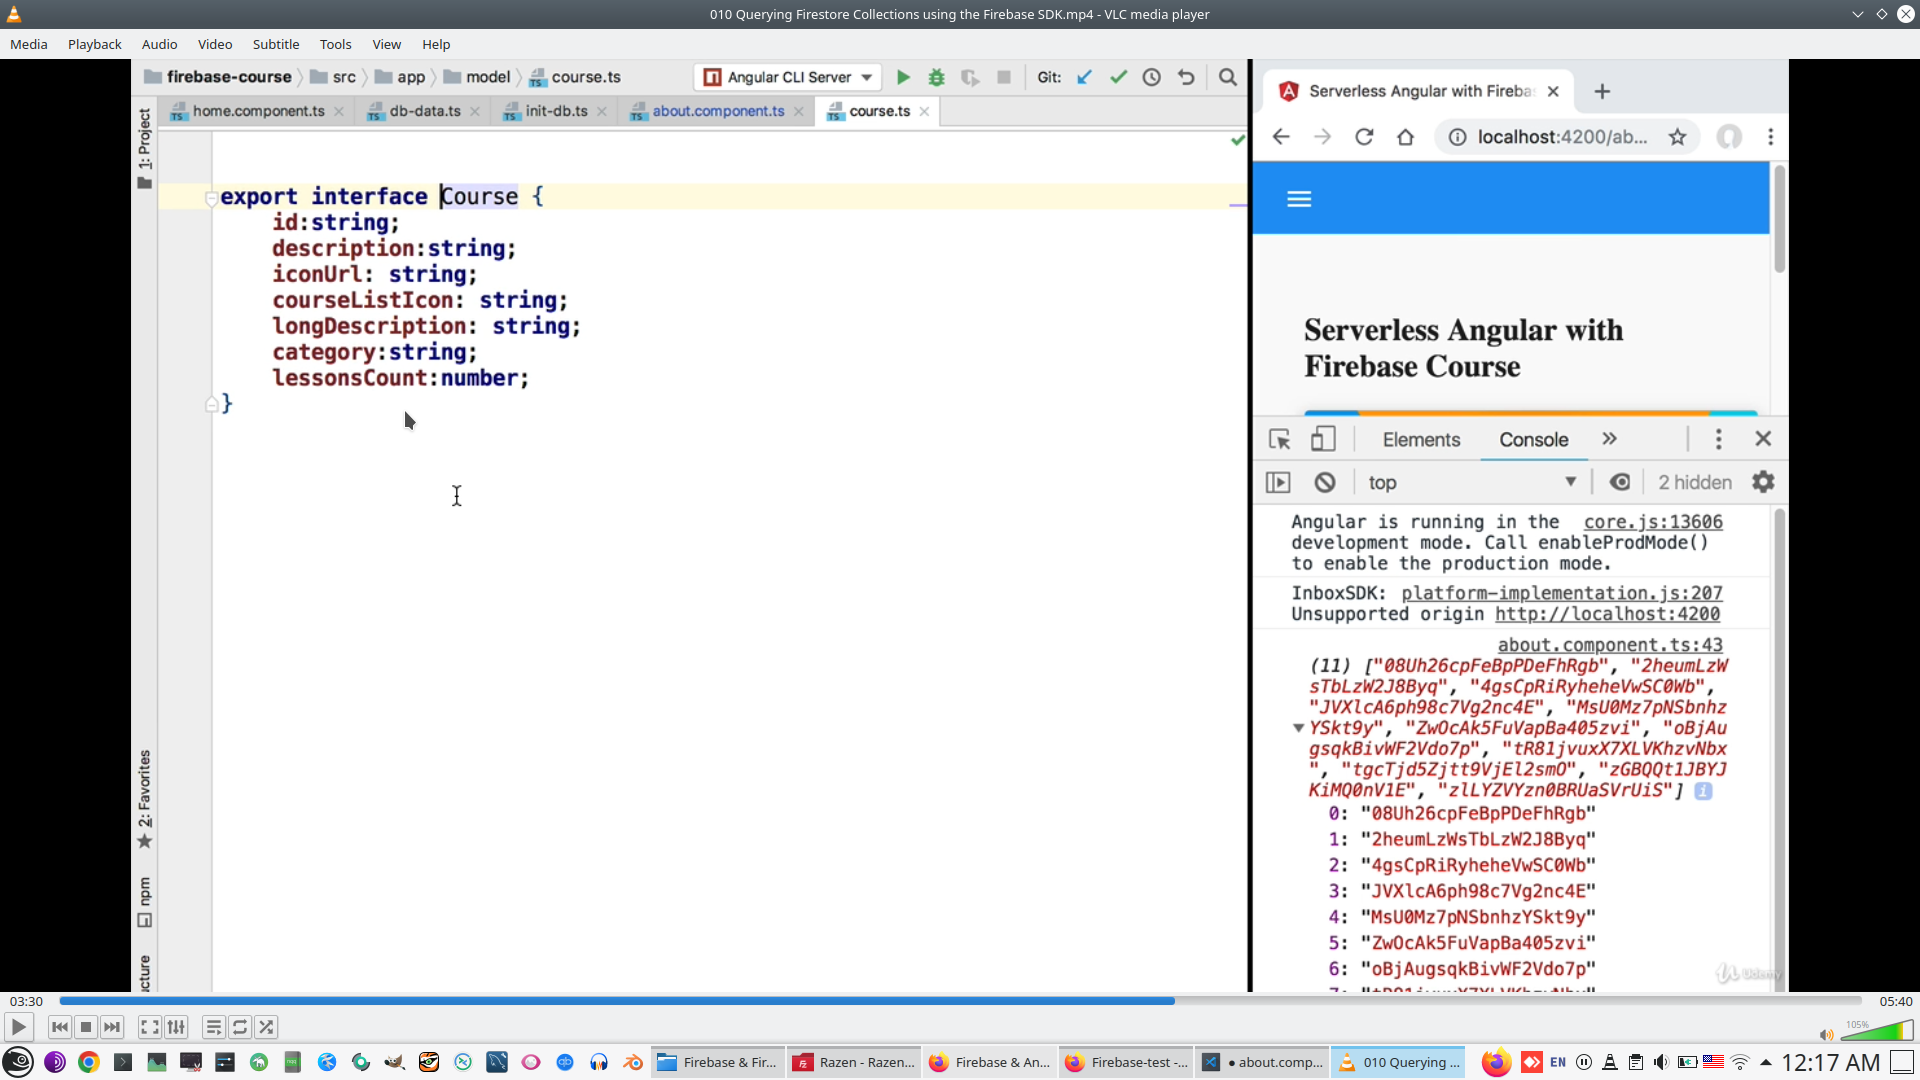
Task: Open the Playback menu
Action: [94, 44]
